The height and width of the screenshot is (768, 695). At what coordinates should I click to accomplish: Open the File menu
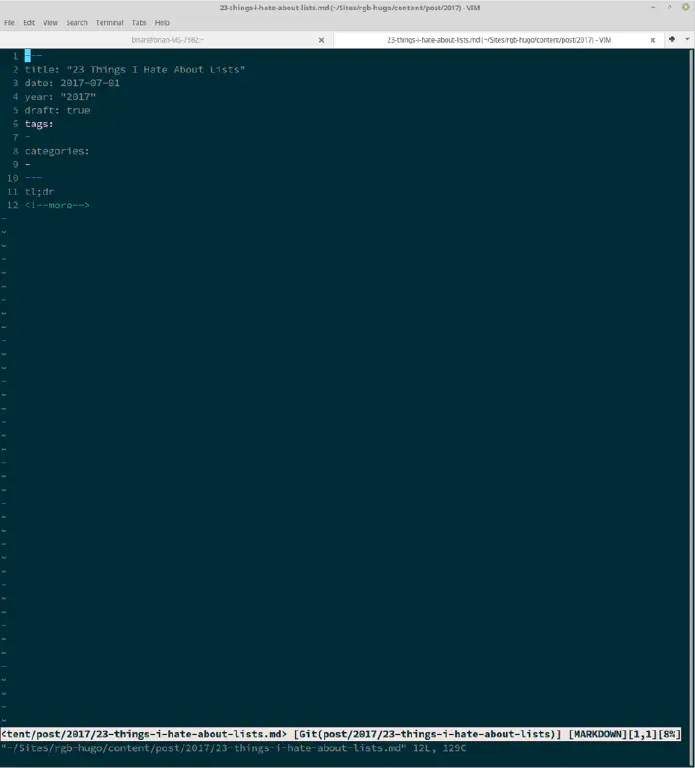tap(9, 22)
